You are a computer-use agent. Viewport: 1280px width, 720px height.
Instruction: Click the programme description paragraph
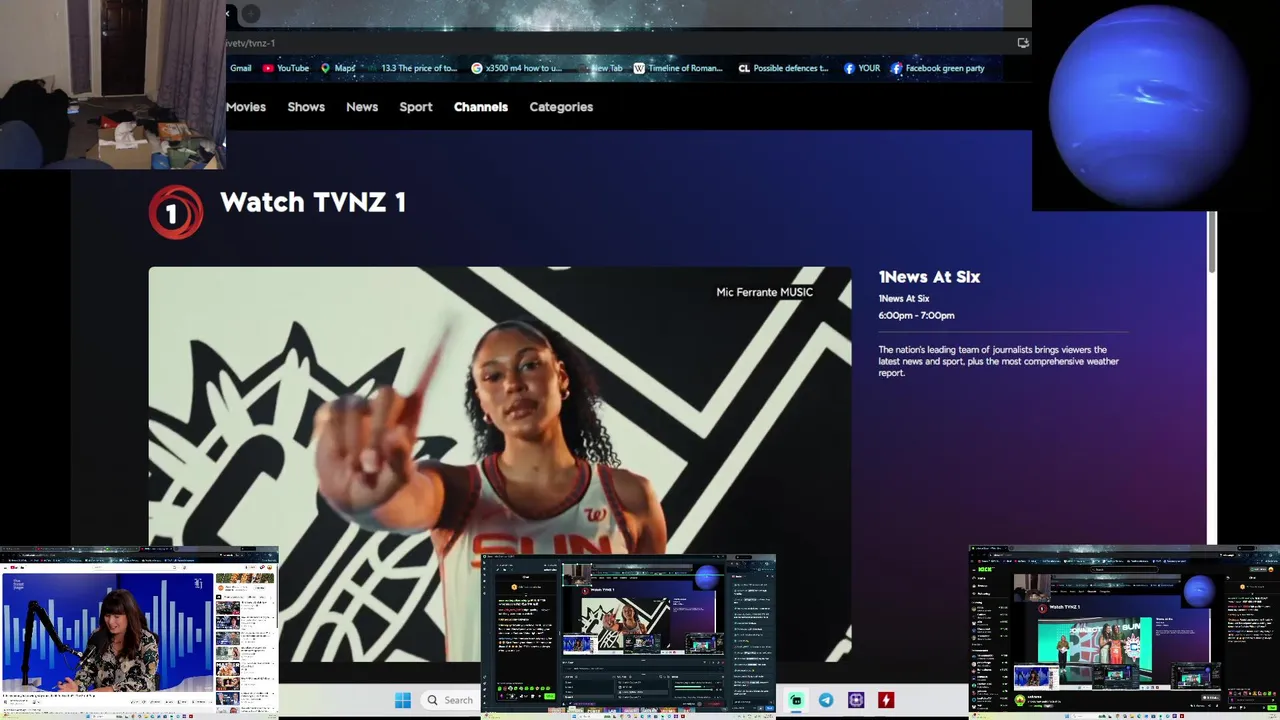click(998, 361)
